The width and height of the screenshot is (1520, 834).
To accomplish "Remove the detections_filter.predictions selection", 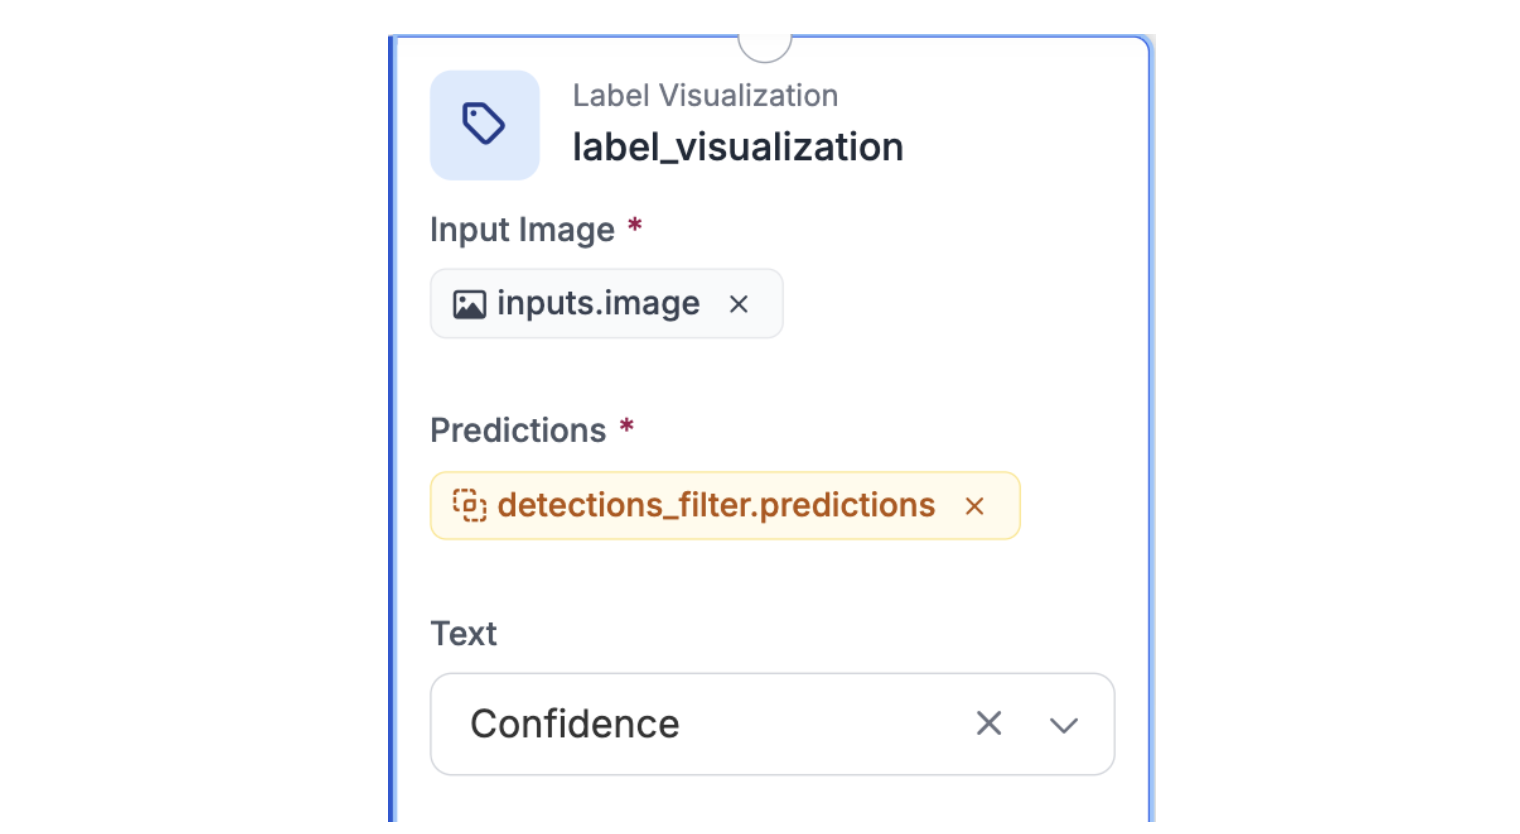I will (x=975, y=506).
